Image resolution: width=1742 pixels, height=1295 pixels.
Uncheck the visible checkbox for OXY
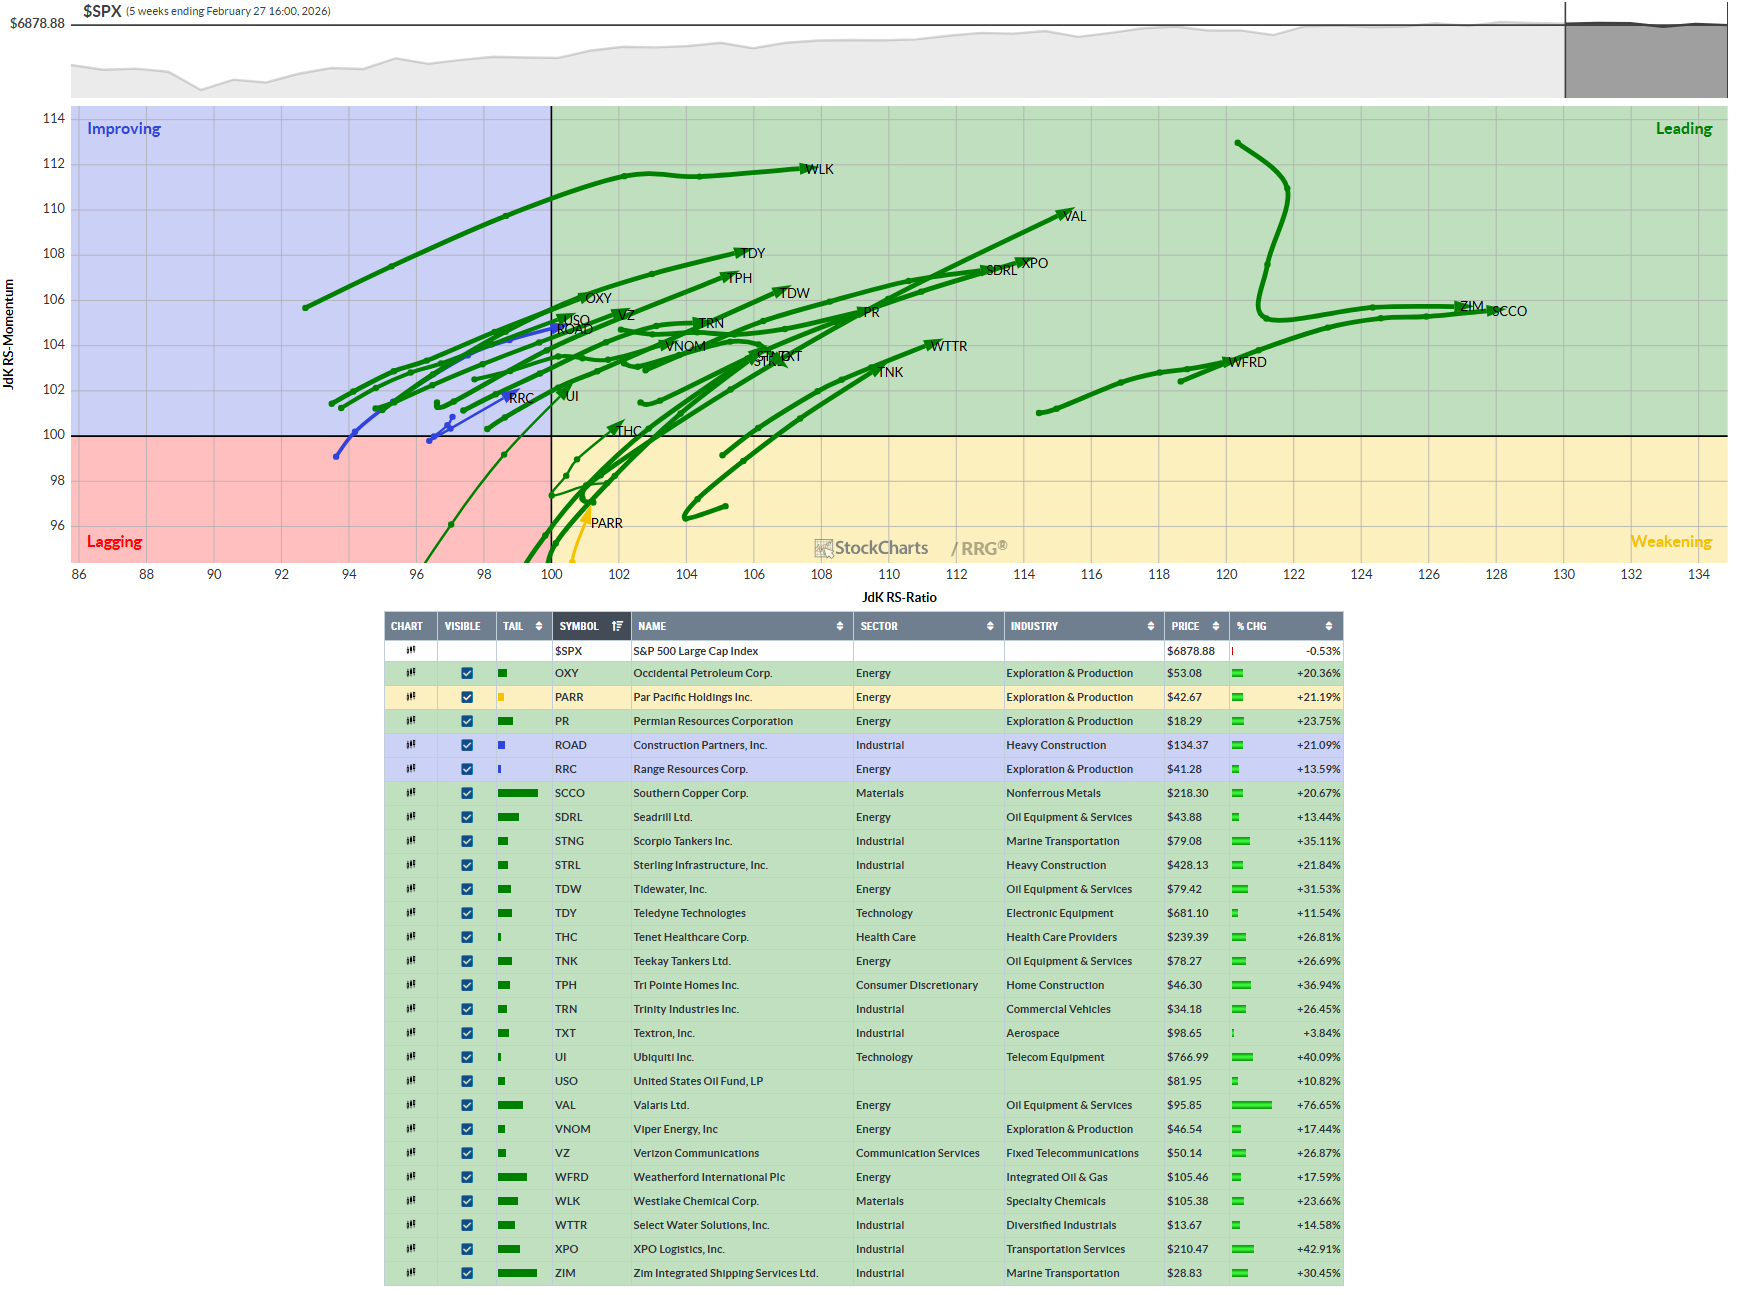(467, 673)
